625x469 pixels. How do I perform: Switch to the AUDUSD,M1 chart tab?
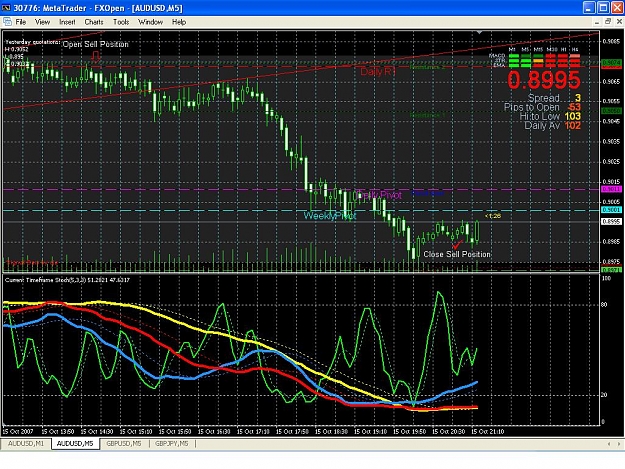click(26, 443)
